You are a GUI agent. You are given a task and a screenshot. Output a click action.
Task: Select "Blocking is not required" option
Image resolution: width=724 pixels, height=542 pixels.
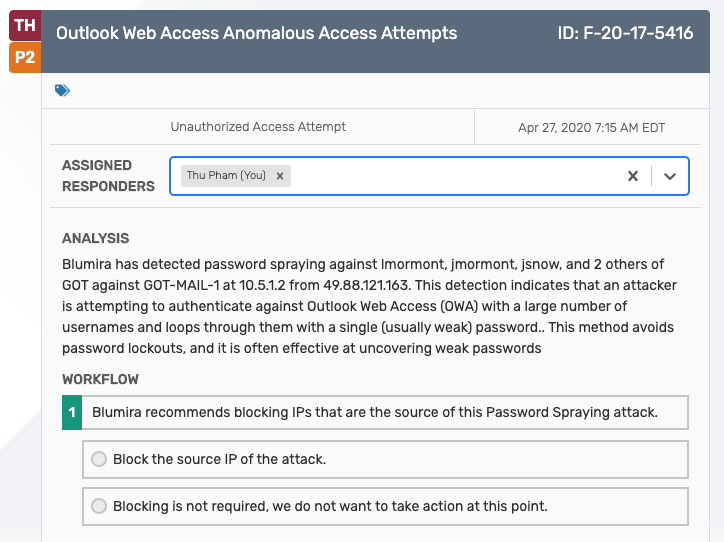(99, 506)
